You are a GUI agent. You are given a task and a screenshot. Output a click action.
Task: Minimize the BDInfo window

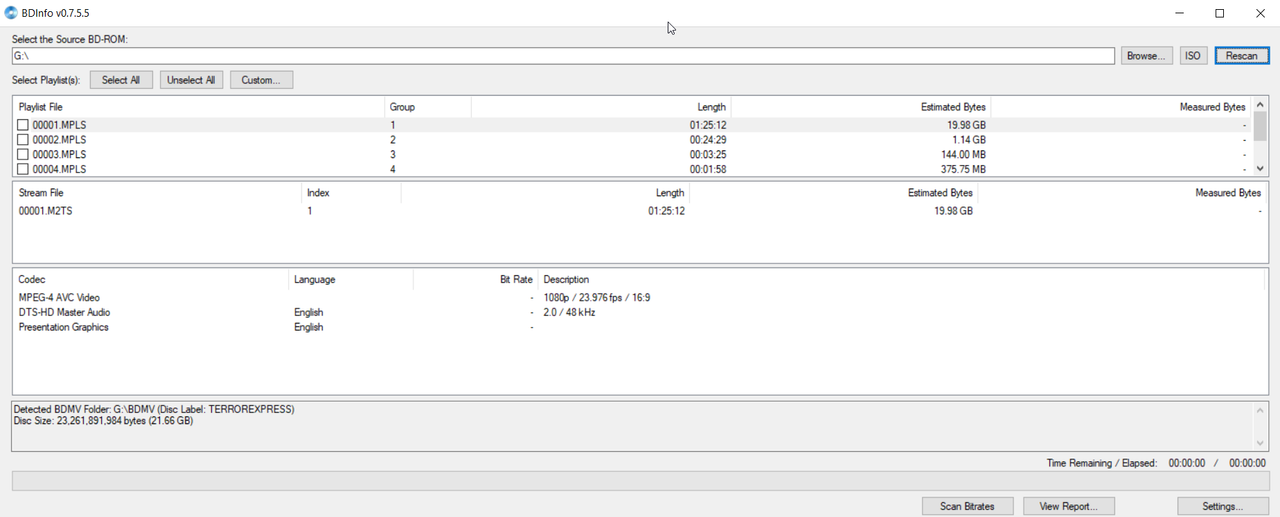point(1179,13)
